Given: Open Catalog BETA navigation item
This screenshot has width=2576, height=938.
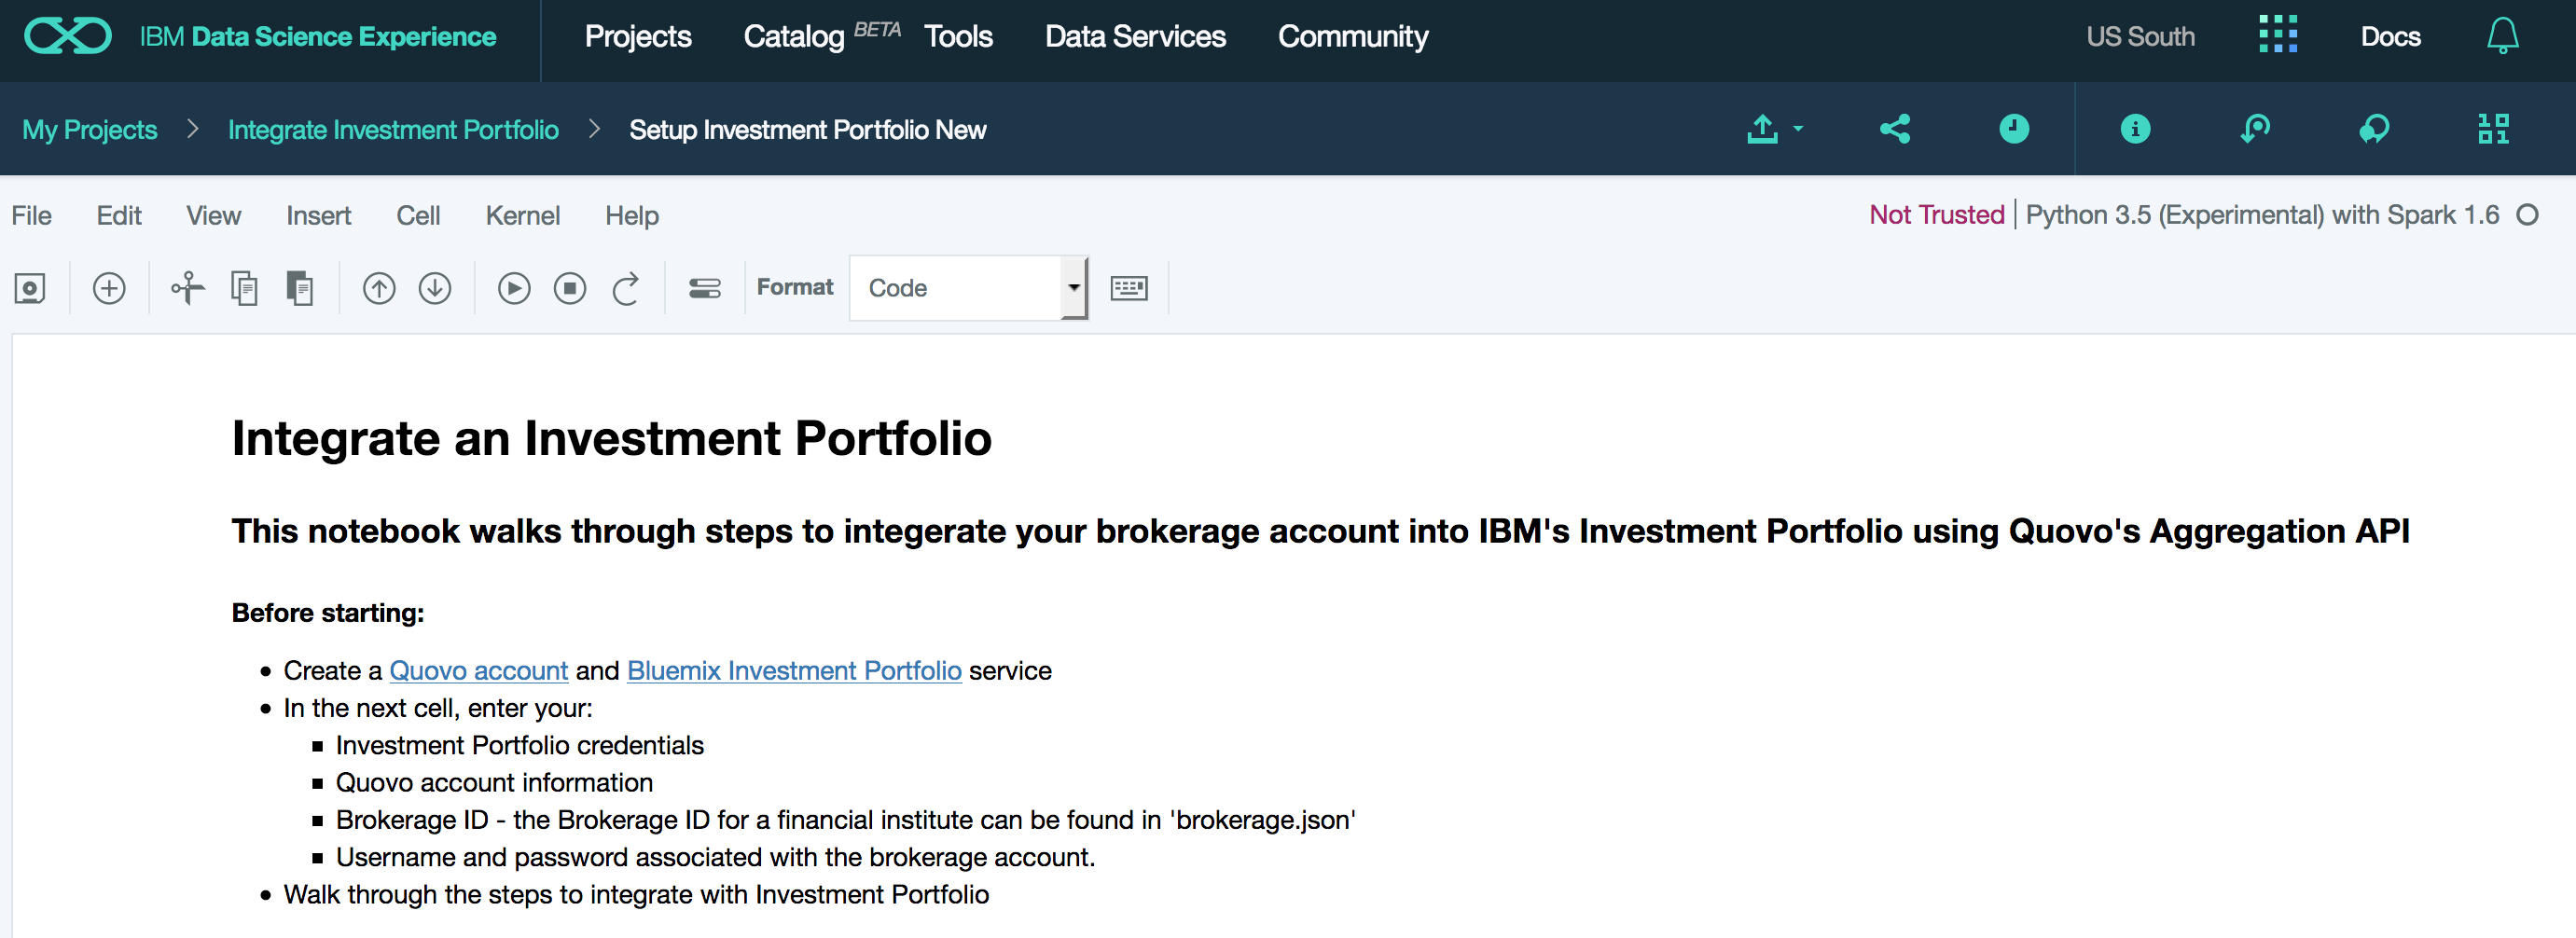Looking at the screenshot, I should pyautogui.click(x=822, y=37).
